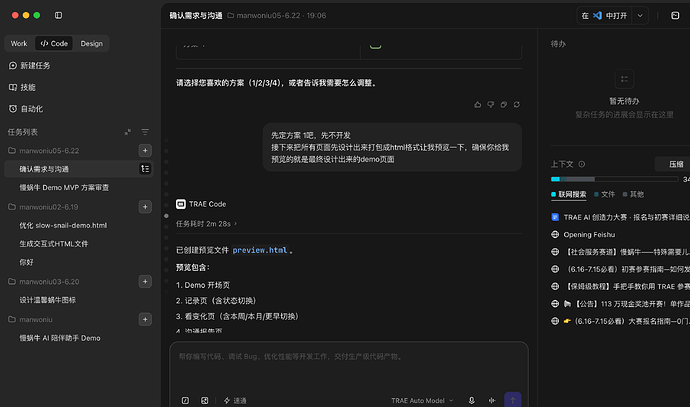
Task: Open the 生成交互式HTML文件 task
Action: 54,244
